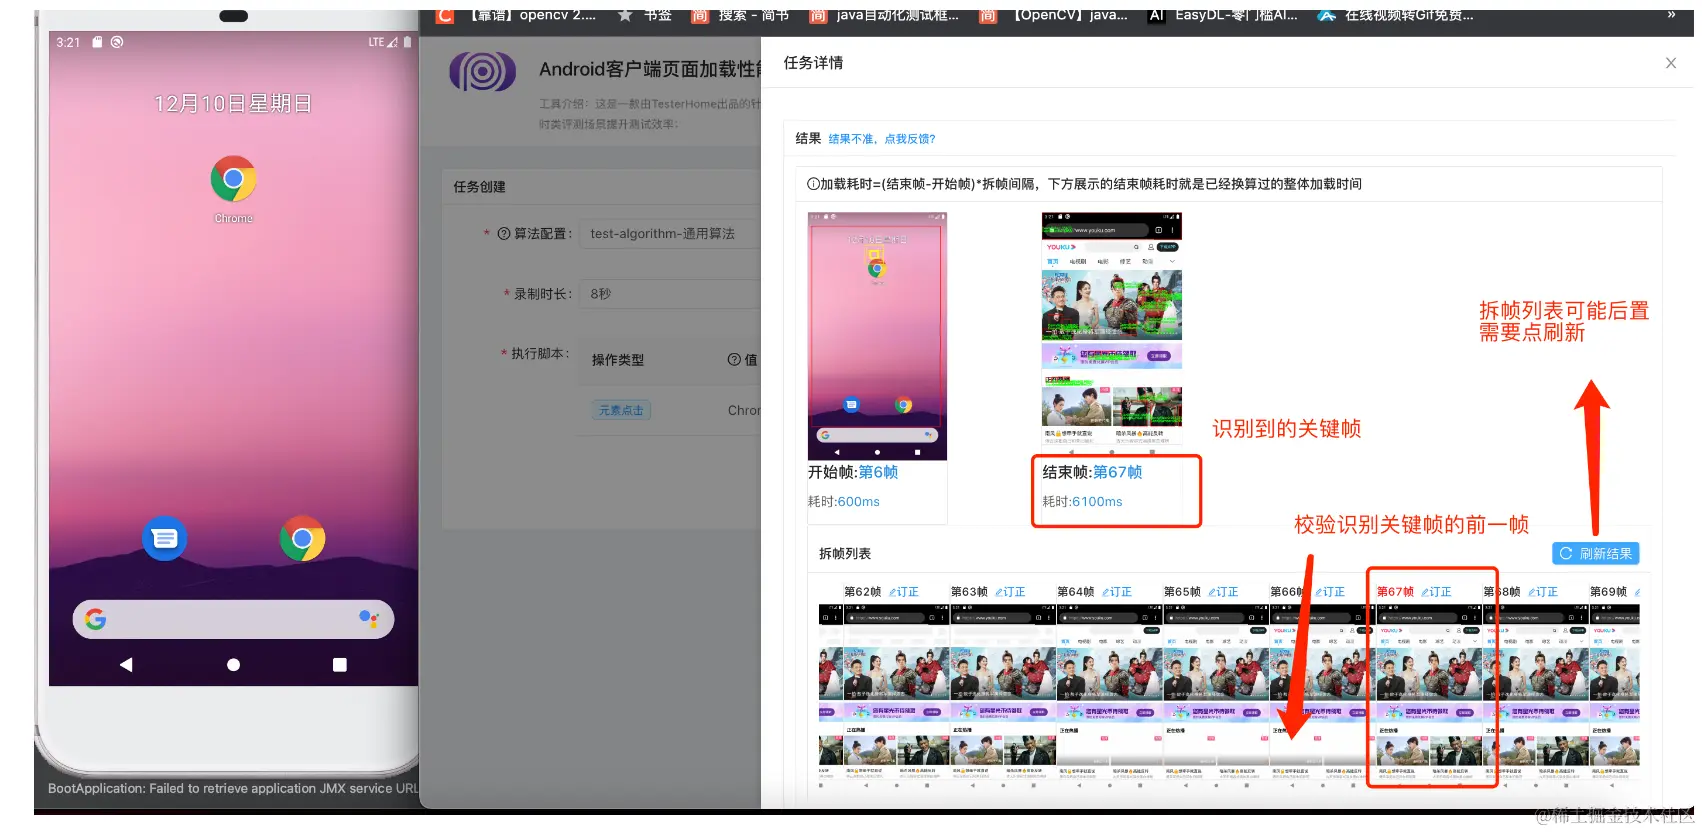Screen dimensions: 1702x832
Task: Click the tool's purple concentric logo
Action: point(482,72)
